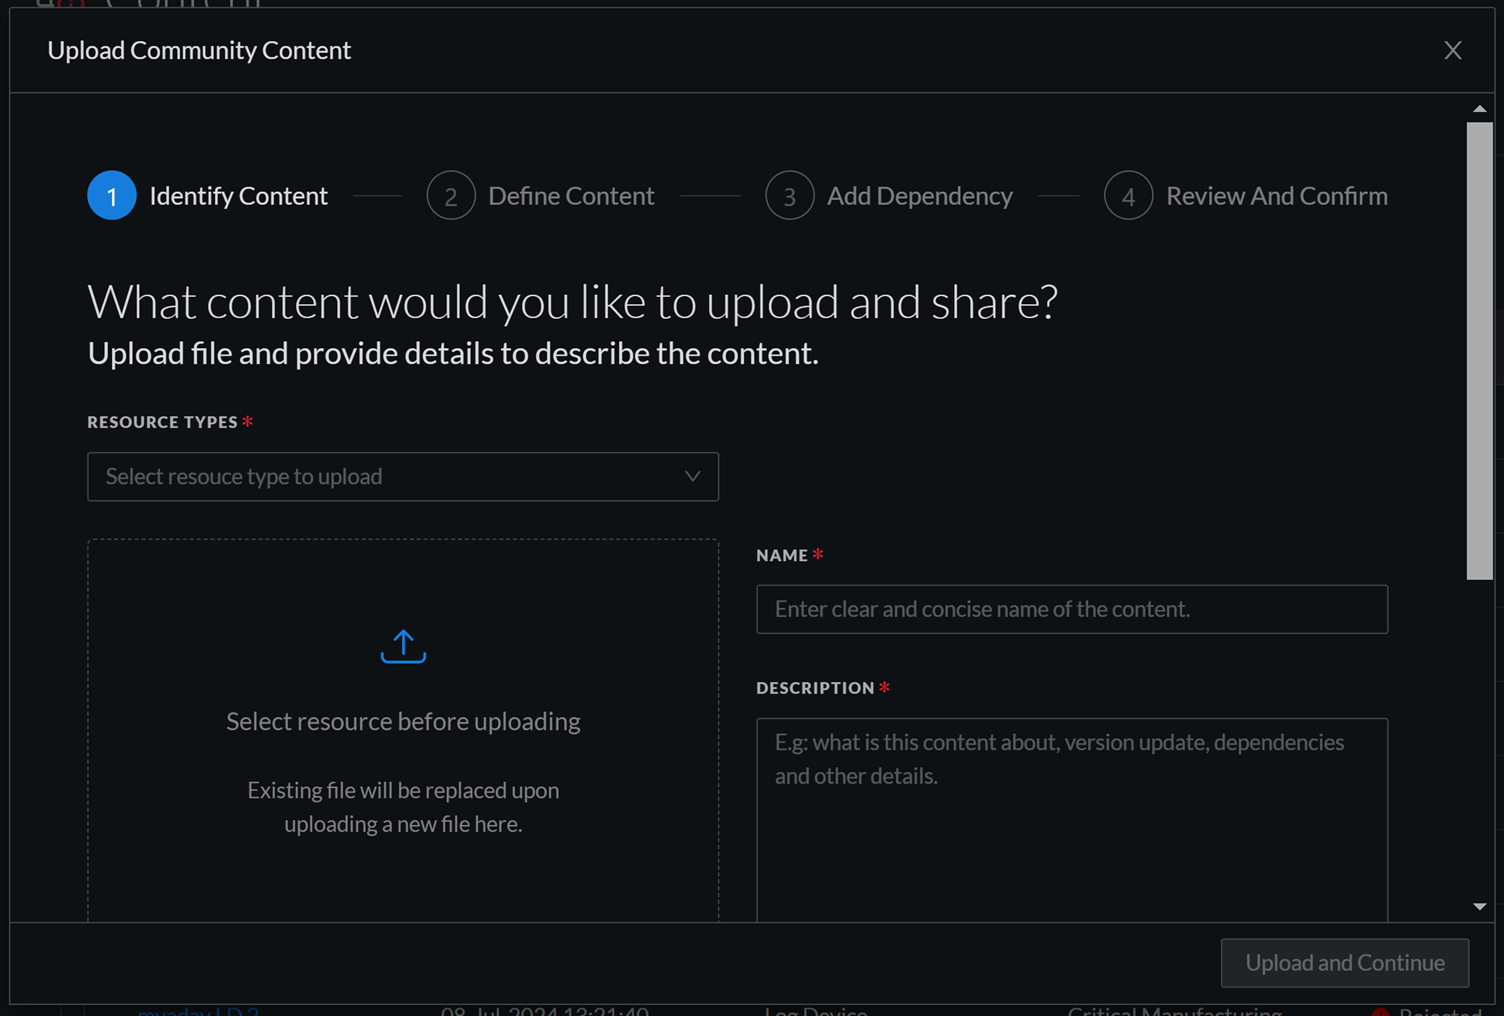Focus the Name input field
The height and width of the screenshot is (1016, 1504).
pyautogui.click(x=1071, y=609)
